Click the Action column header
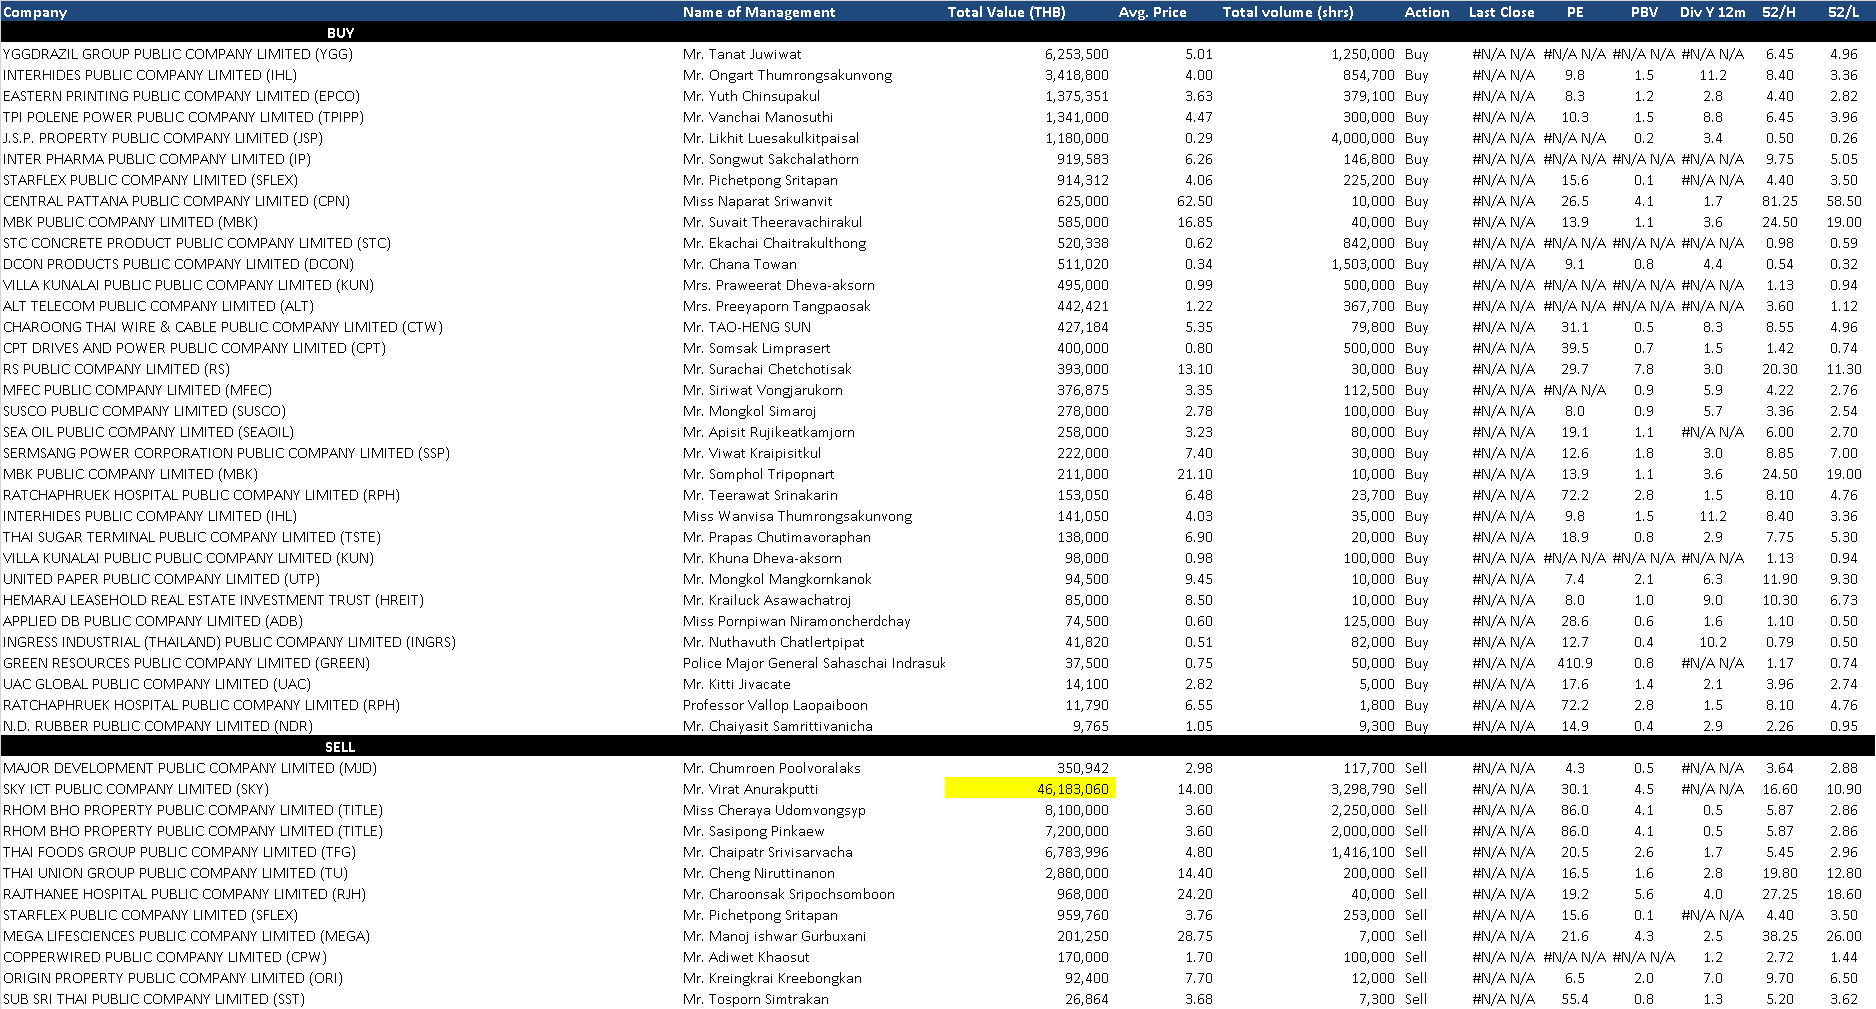The width and height of the screenshot is (1876, 1009). tap(1427, 12)
